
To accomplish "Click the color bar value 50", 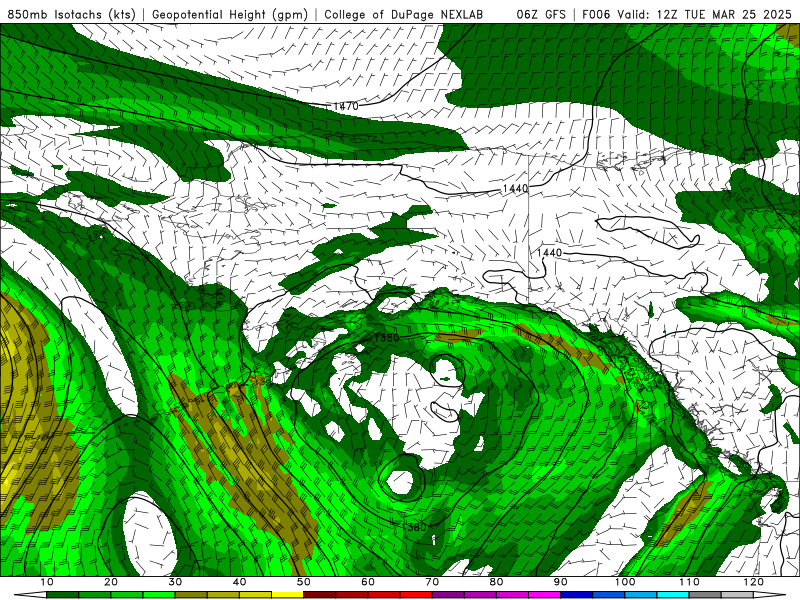I will click(304, 582).
